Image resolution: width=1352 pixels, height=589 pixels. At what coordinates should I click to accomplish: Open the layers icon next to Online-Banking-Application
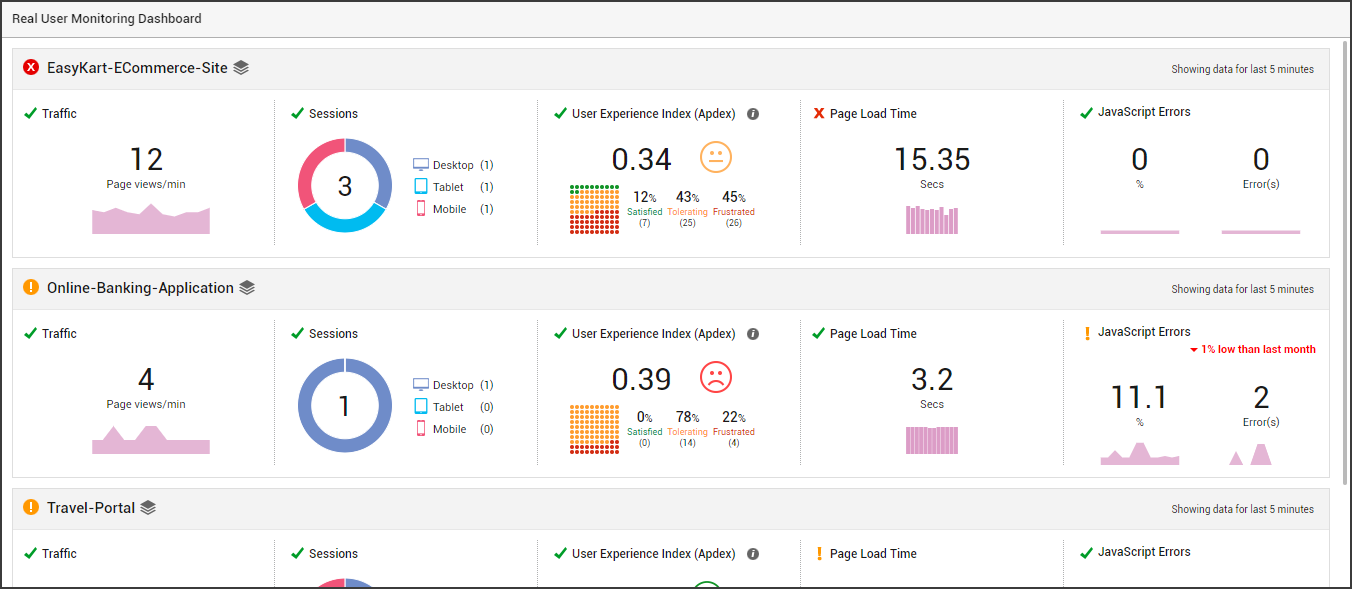247,288
